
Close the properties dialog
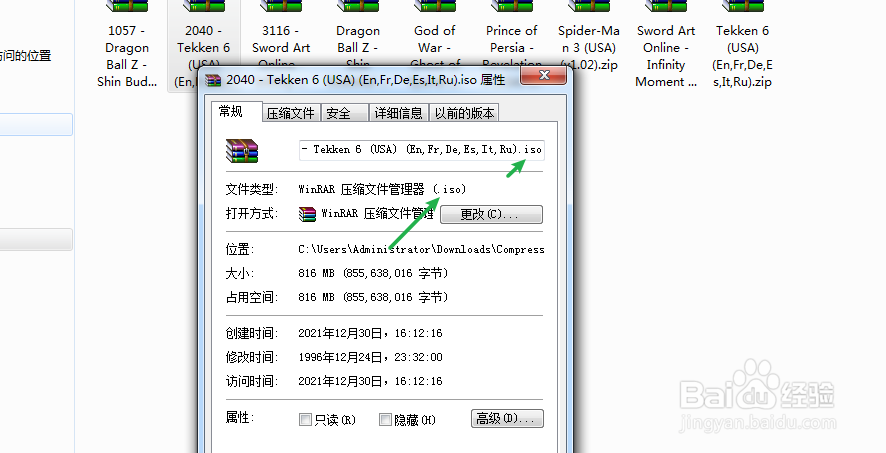[x=544, y=75]
